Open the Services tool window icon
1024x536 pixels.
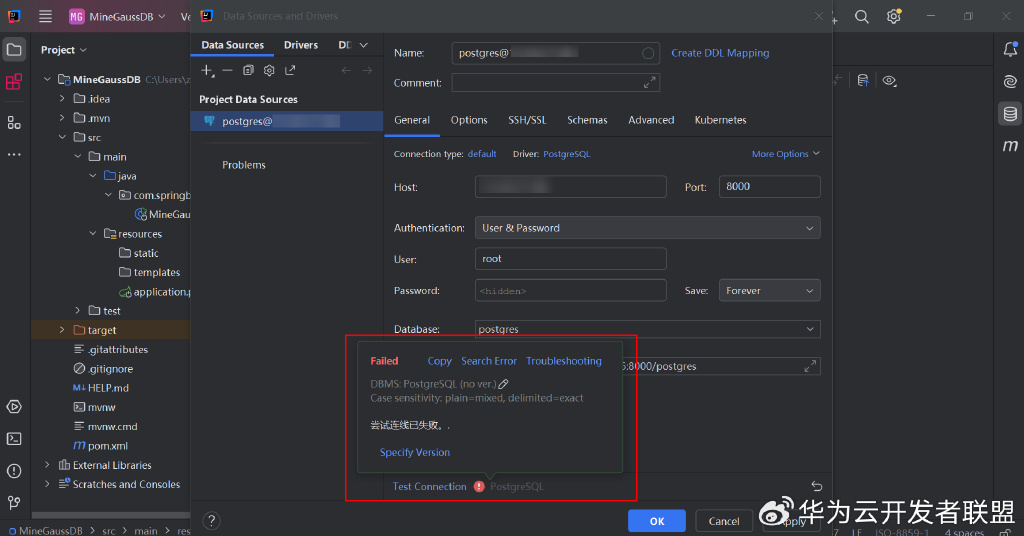coord(14,407)
